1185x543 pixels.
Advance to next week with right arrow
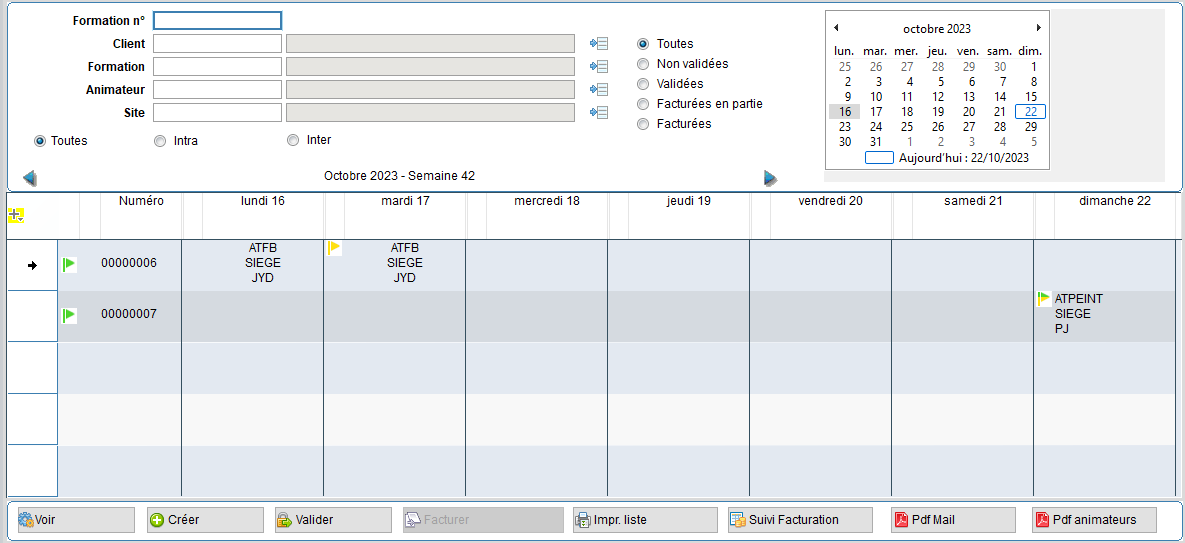point(770,178)
